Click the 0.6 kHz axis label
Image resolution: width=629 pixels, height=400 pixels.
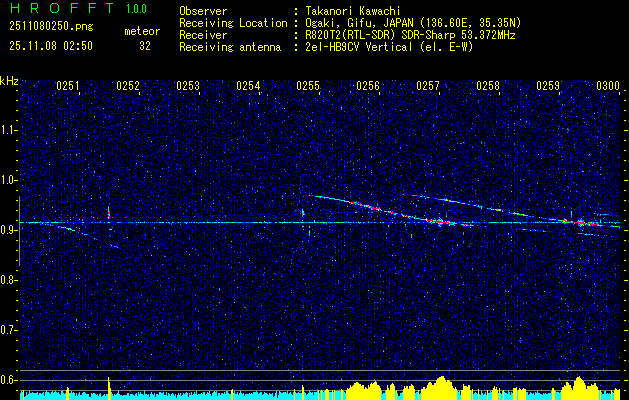(x=9, y=380)
